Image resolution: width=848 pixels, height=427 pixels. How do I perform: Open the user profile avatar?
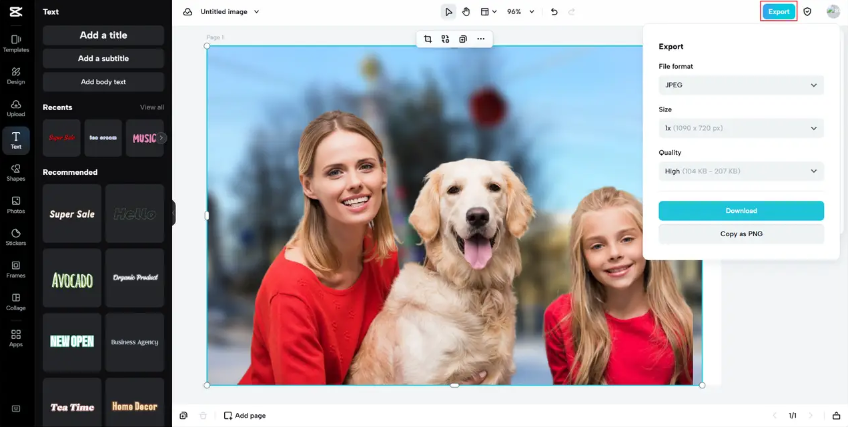coord(833,11)
